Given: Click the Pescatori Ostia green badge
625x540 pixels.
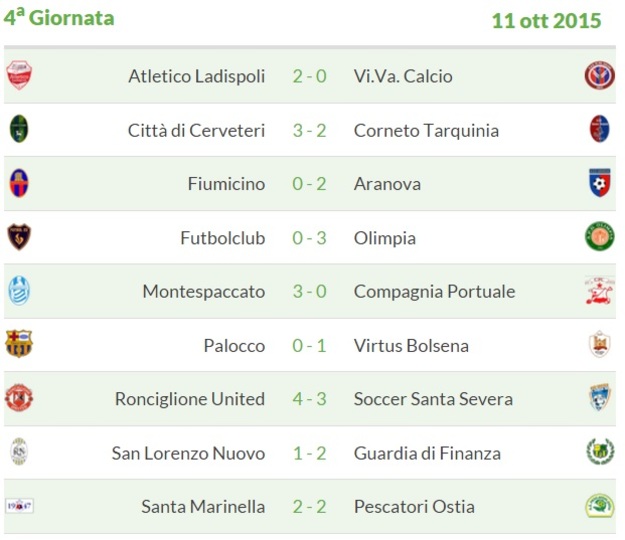Looking at the screenshot, I should point(599,505).
